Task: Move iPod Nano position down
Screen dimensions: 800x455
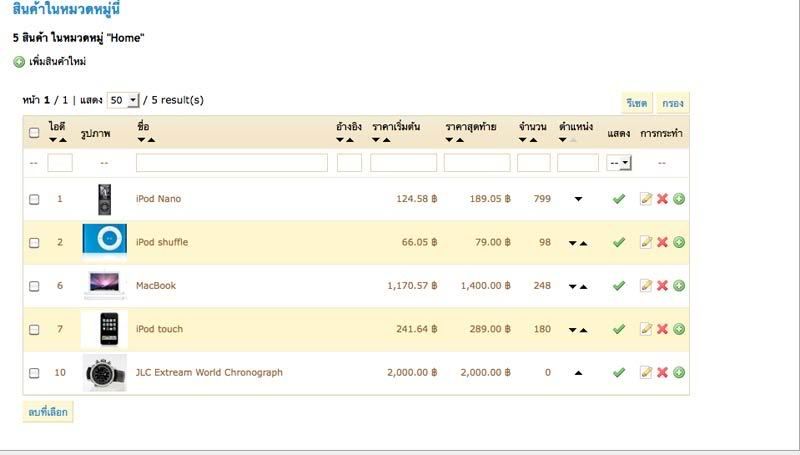Action: point(578,199)
